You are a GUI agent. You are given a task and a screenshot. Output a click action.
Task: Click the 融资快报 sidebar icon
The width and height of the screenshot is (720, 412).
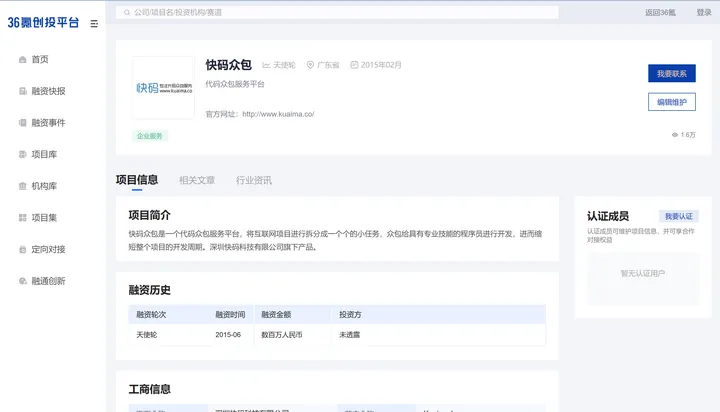22,91
